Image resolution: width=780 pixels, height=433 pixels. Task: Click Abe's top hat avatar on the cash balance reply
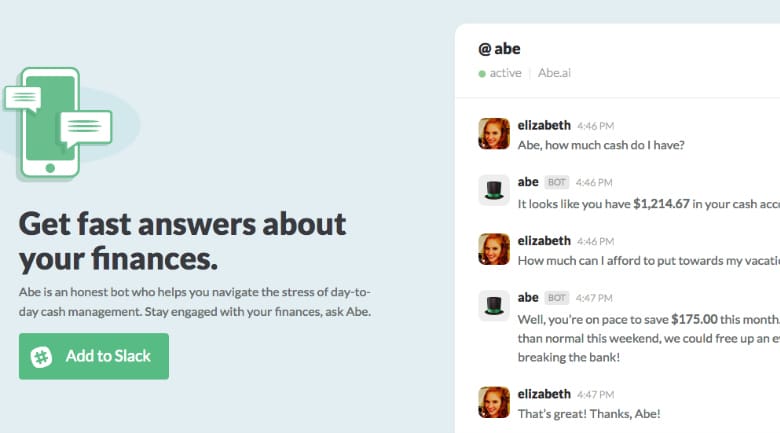point(494,191)
